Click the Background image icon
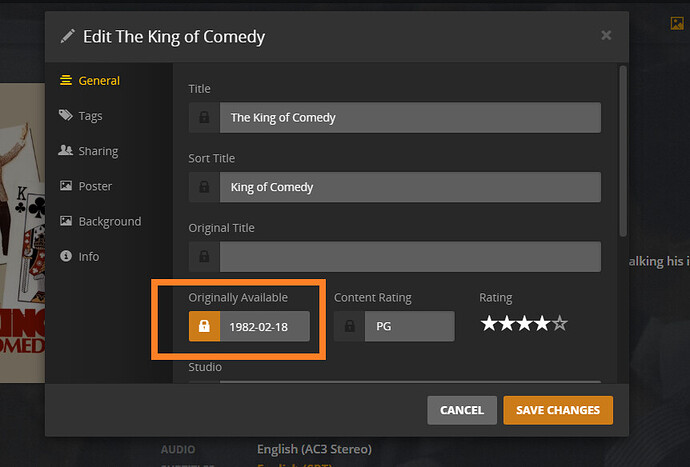690x467 pixels. (66, 221)
